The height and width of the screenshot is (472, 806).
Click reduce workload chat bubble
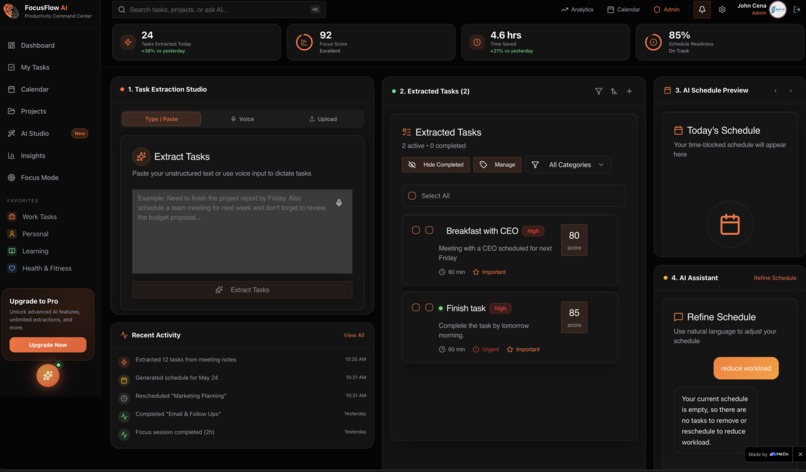pos(746,368)
